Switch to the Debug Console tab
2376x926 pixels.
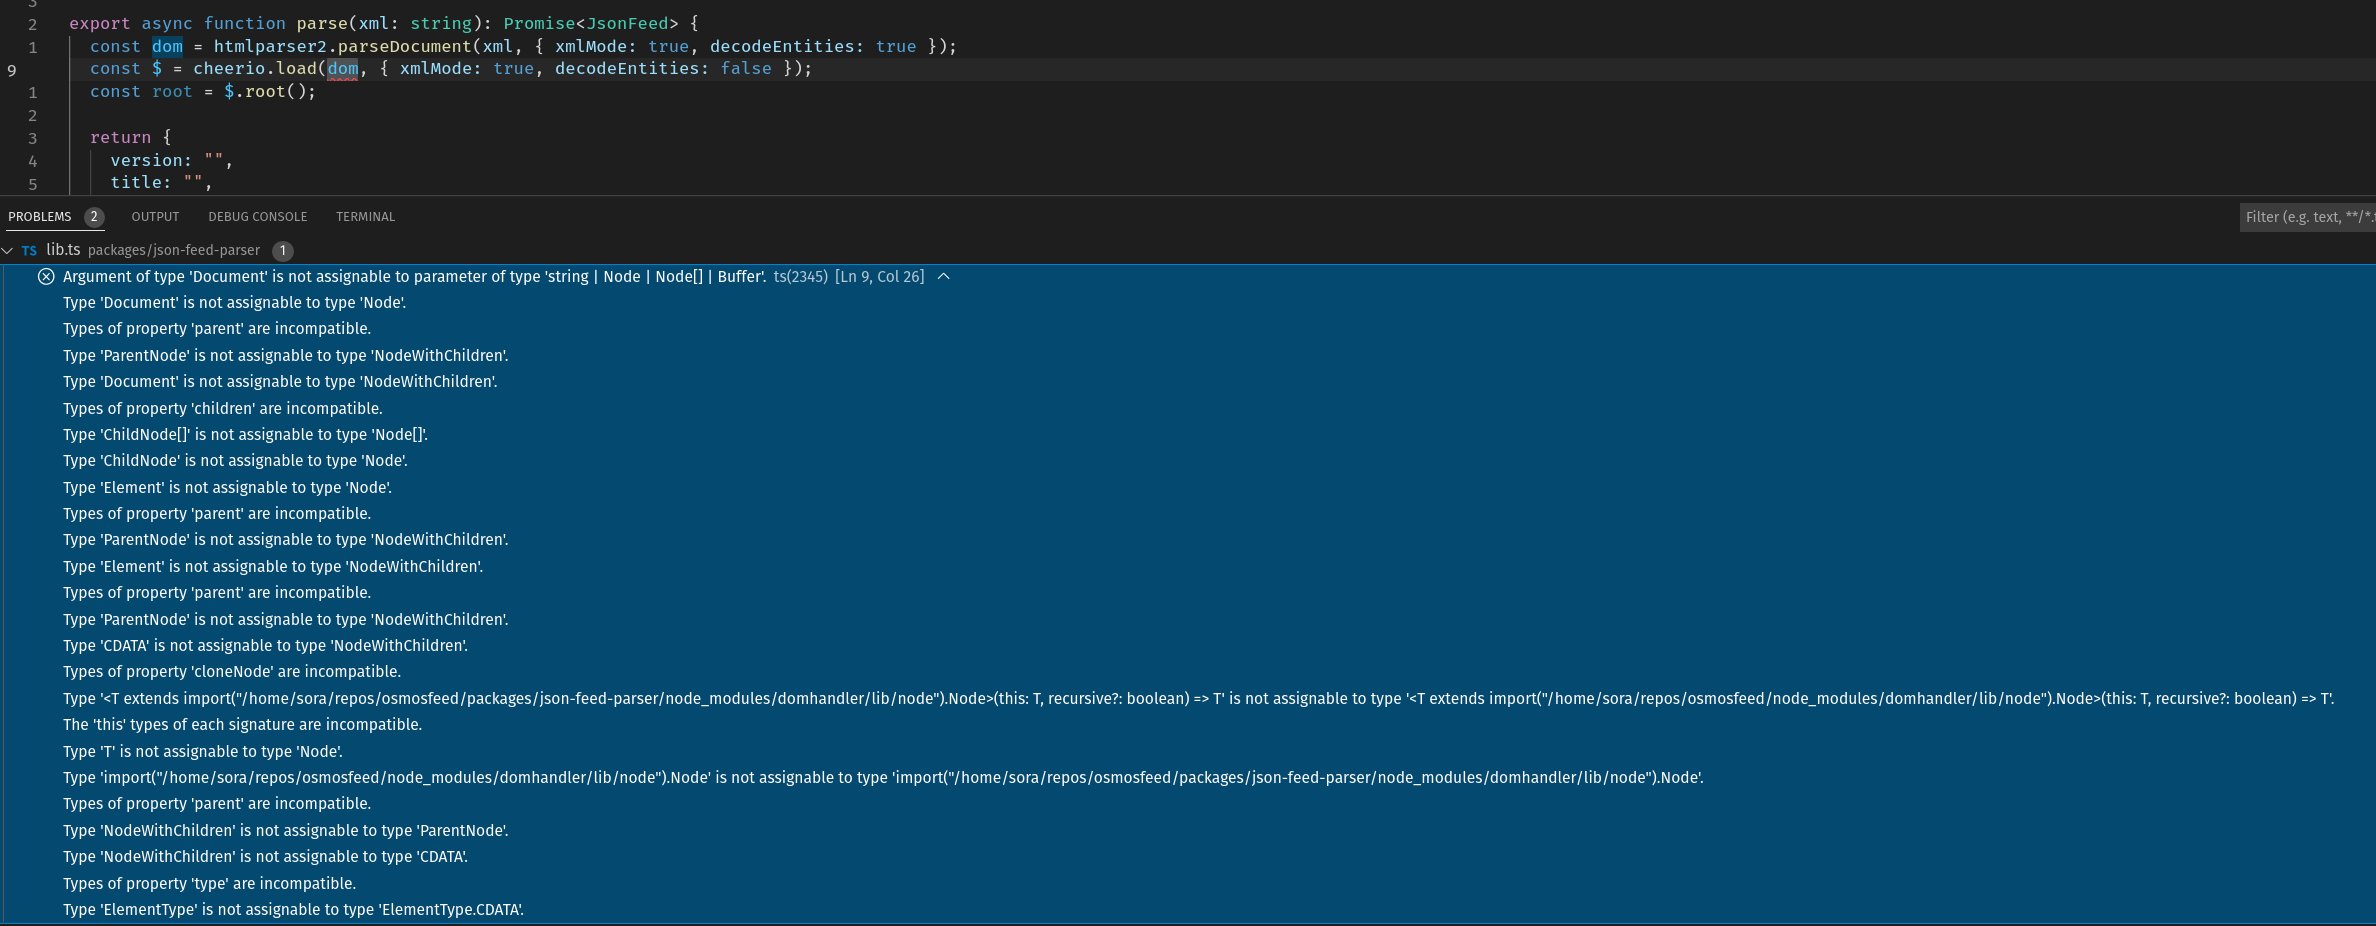click(257, 216)
